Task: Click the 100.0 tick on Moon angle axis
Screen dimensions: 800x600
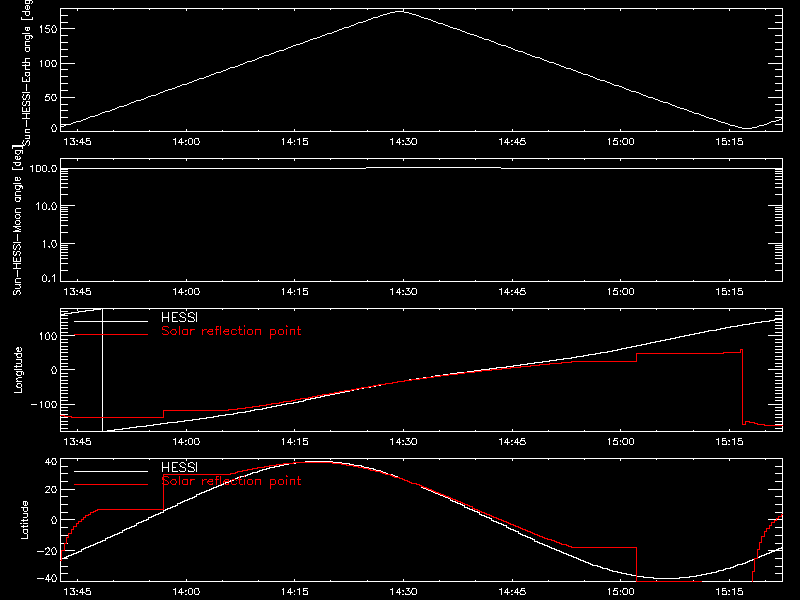Action: [44, 168]
